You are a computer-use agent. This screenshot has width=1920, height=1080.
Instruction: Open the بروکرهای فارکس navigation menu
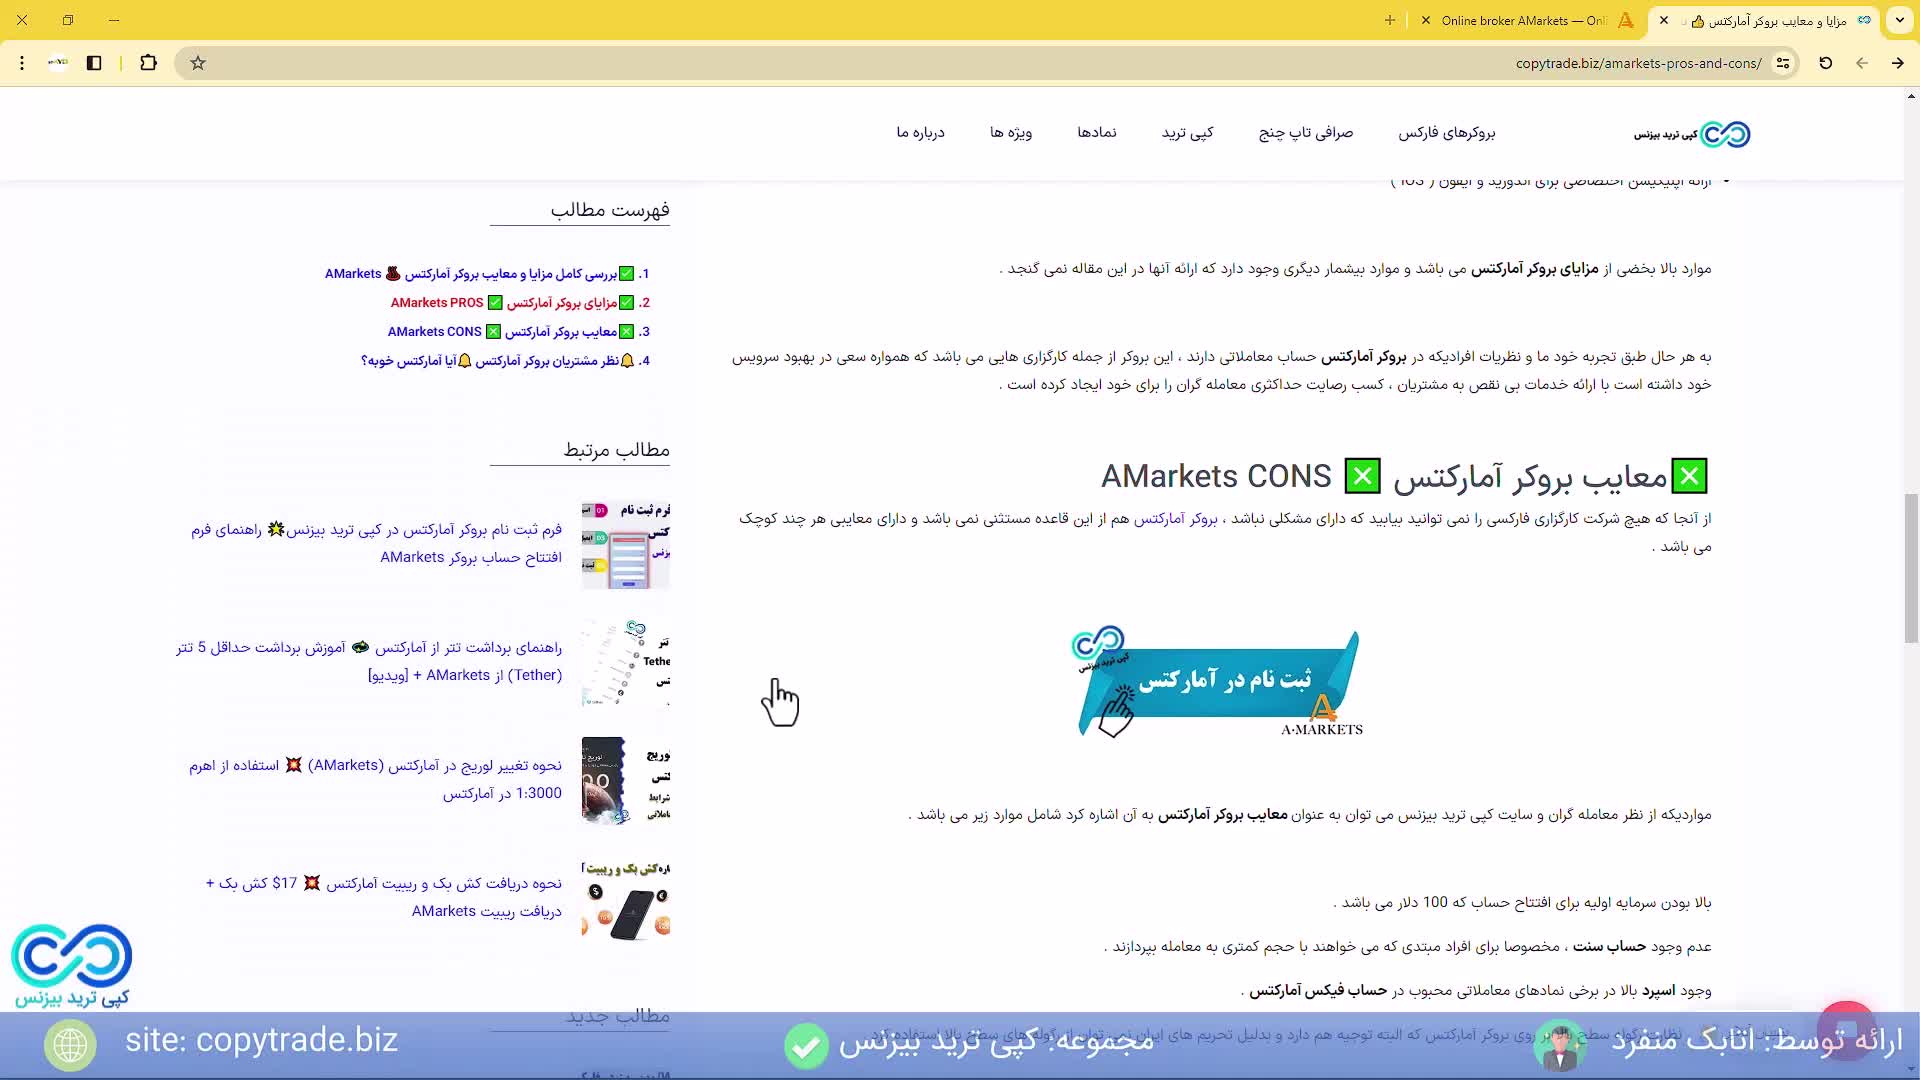[x=1446, y=133]
